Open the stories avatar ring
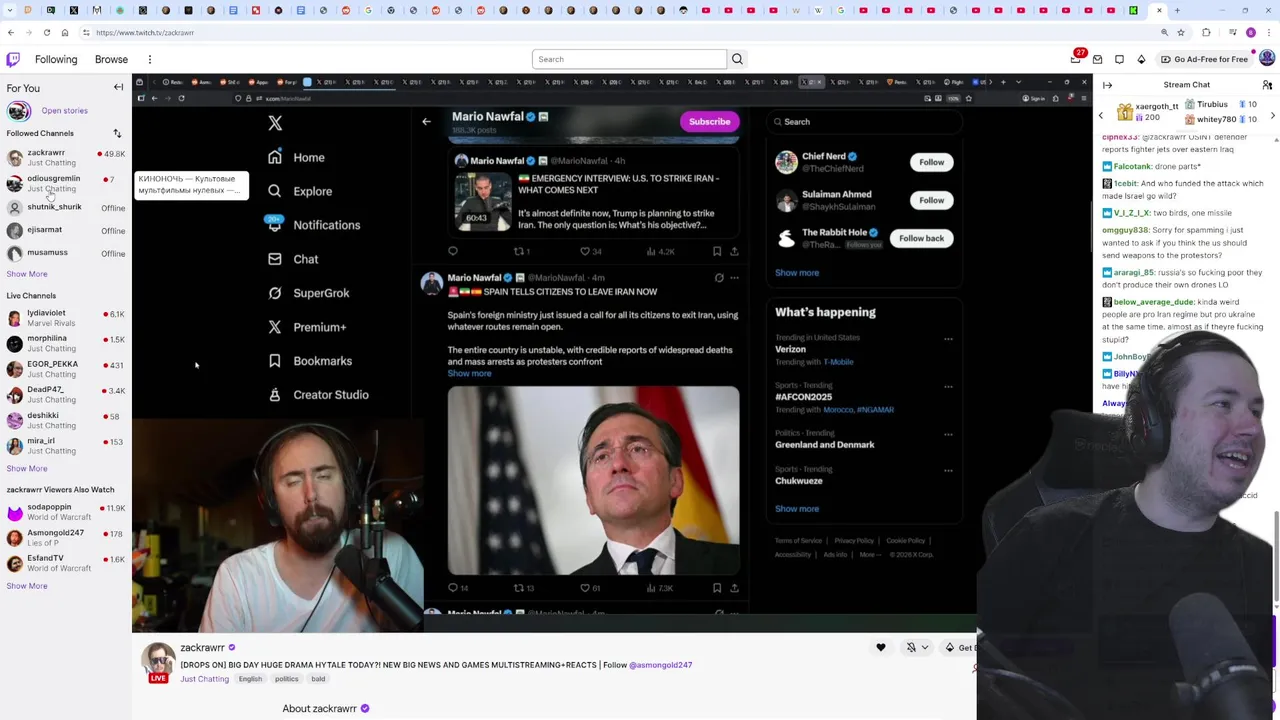Screen dimensions: 1280x720 (18, 111)
